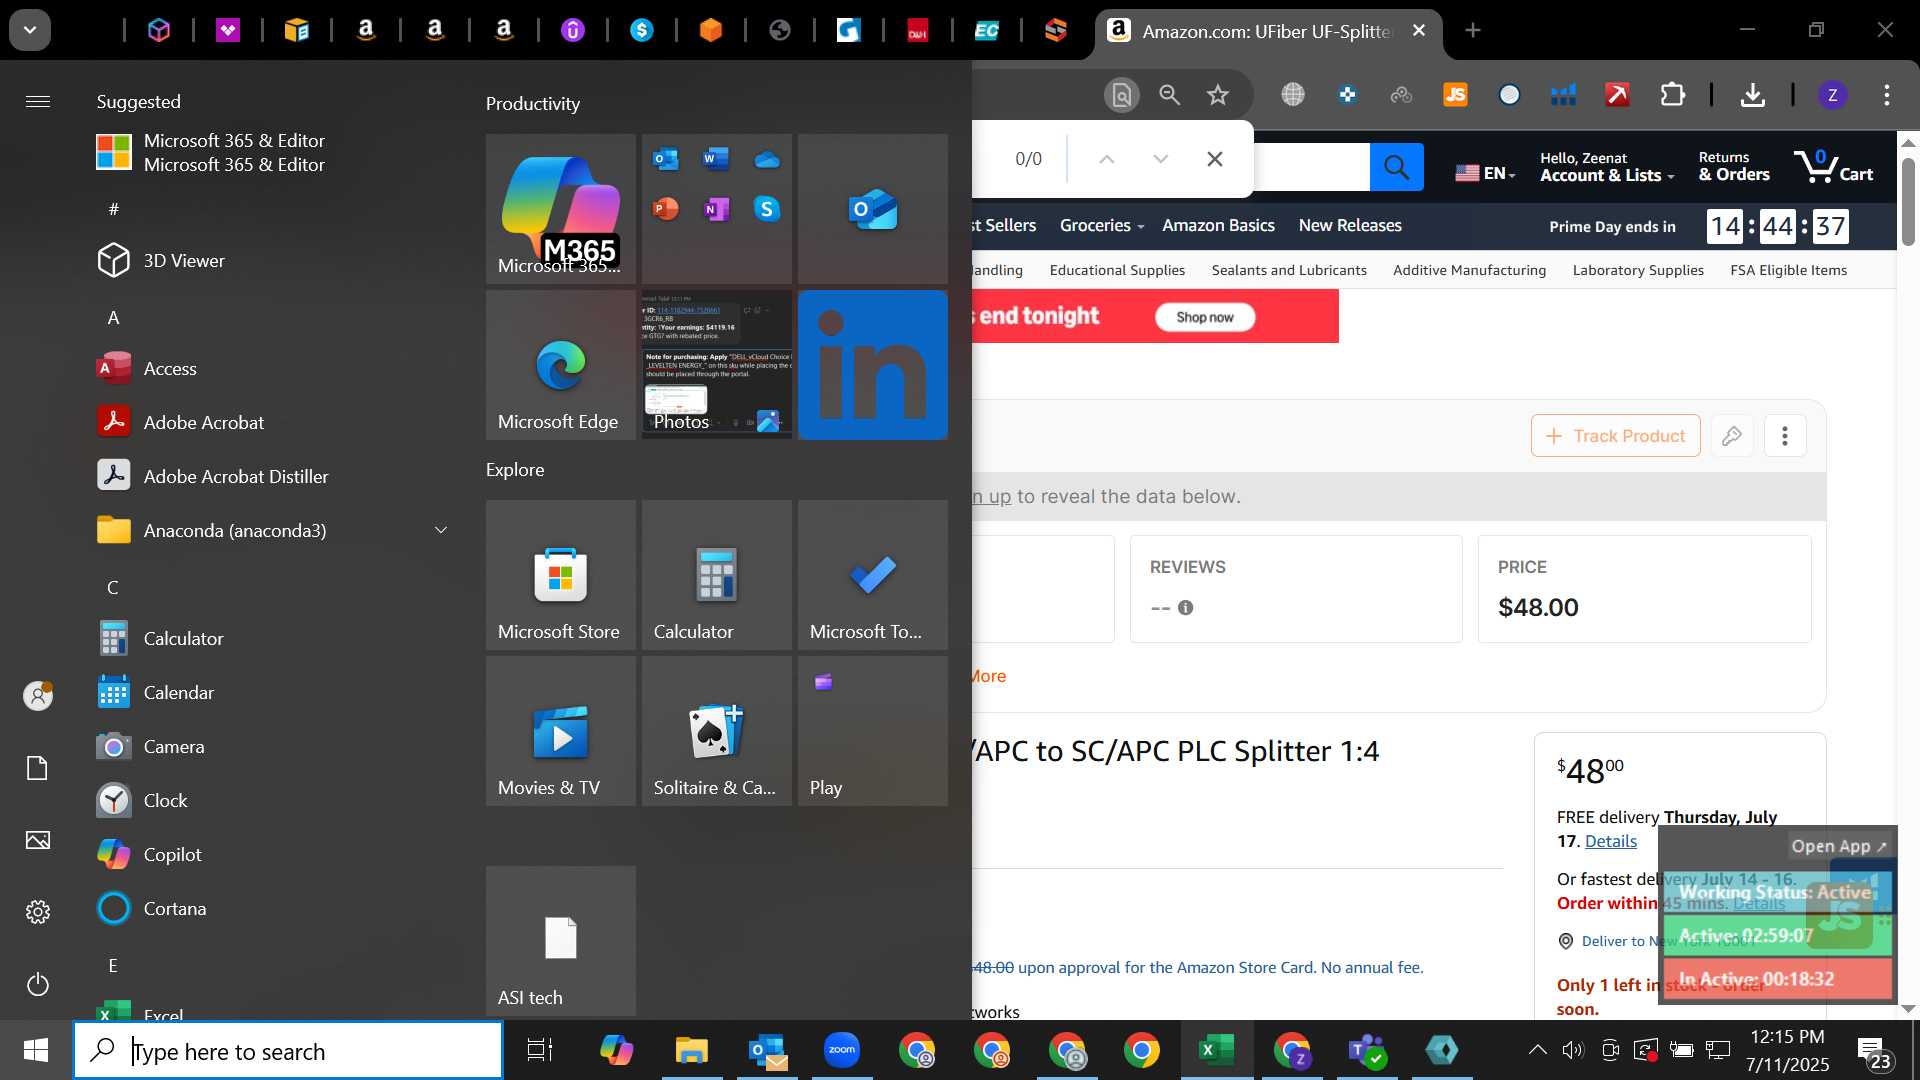Go to Amazon Basics
This screenshot has width=1920, height=1080.
pos(1218,226)
